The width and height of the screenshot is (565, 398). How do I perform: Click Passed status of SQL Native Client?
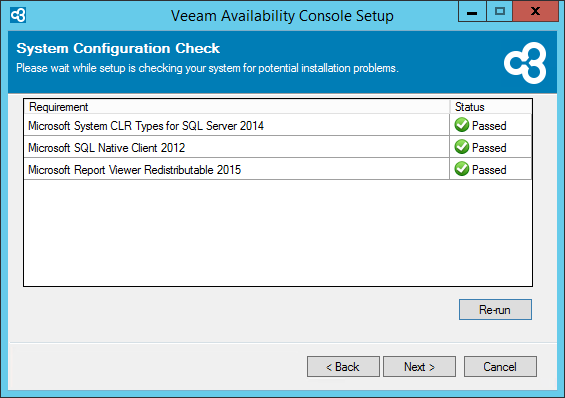click(489, 148)
